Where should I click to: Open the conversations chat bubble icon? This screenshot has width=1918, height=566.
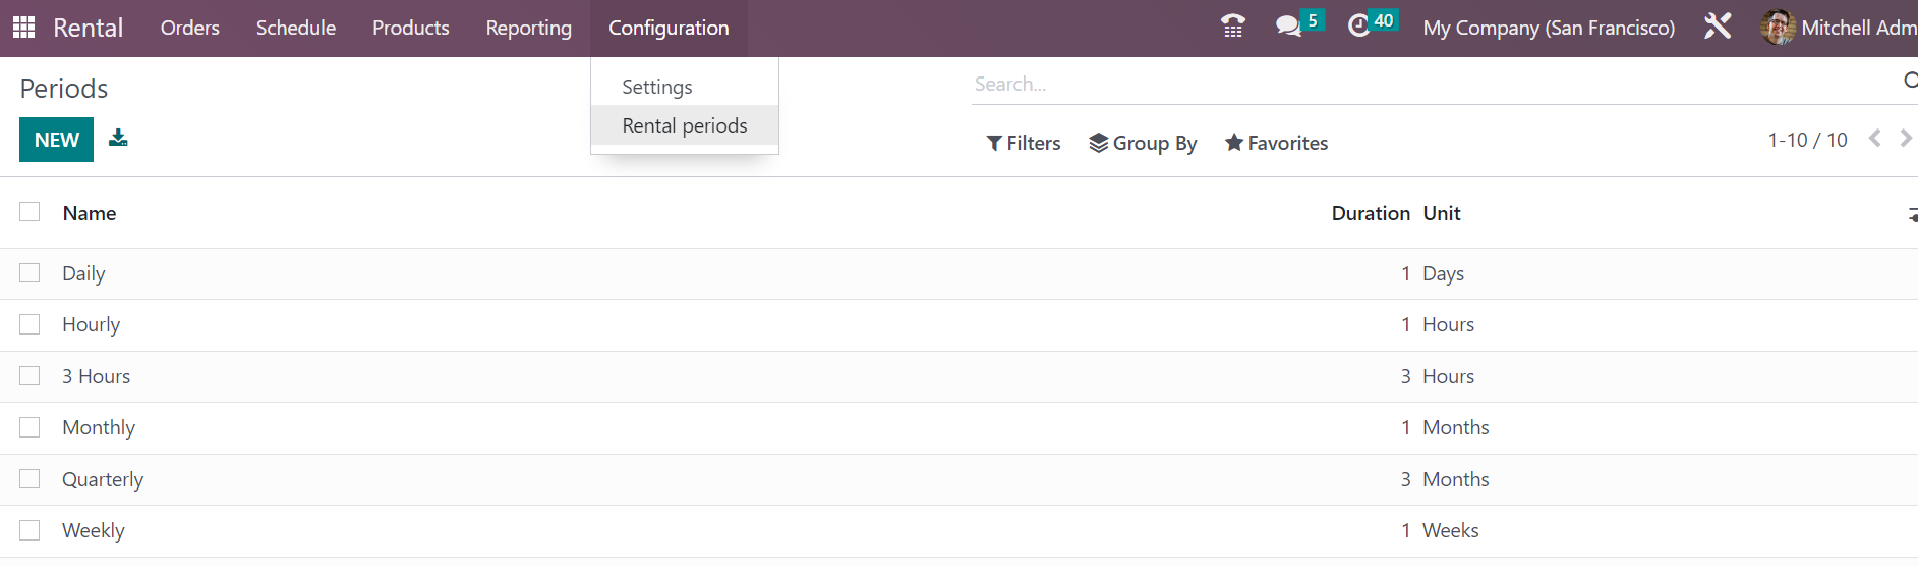[x=1288, y=27]
